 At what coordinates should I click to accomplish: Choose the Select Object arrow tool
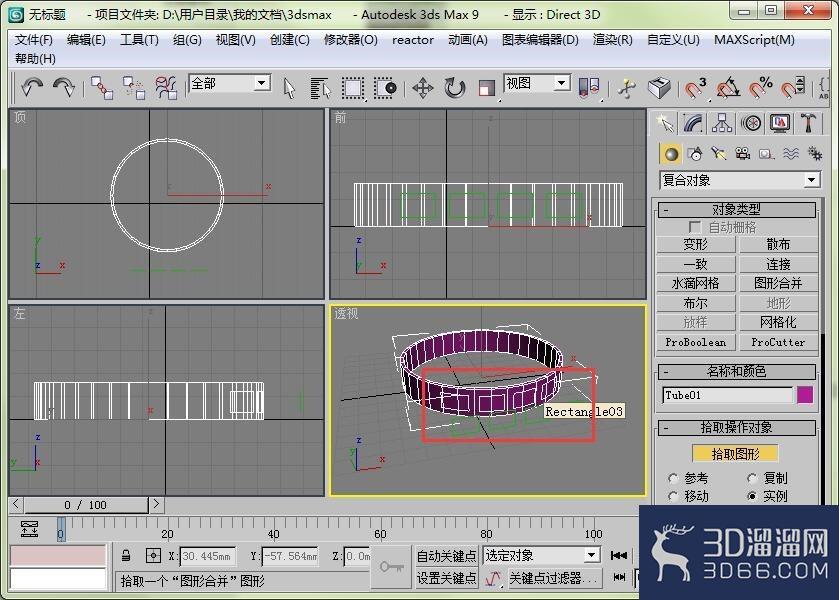click(x=289, y=88)
